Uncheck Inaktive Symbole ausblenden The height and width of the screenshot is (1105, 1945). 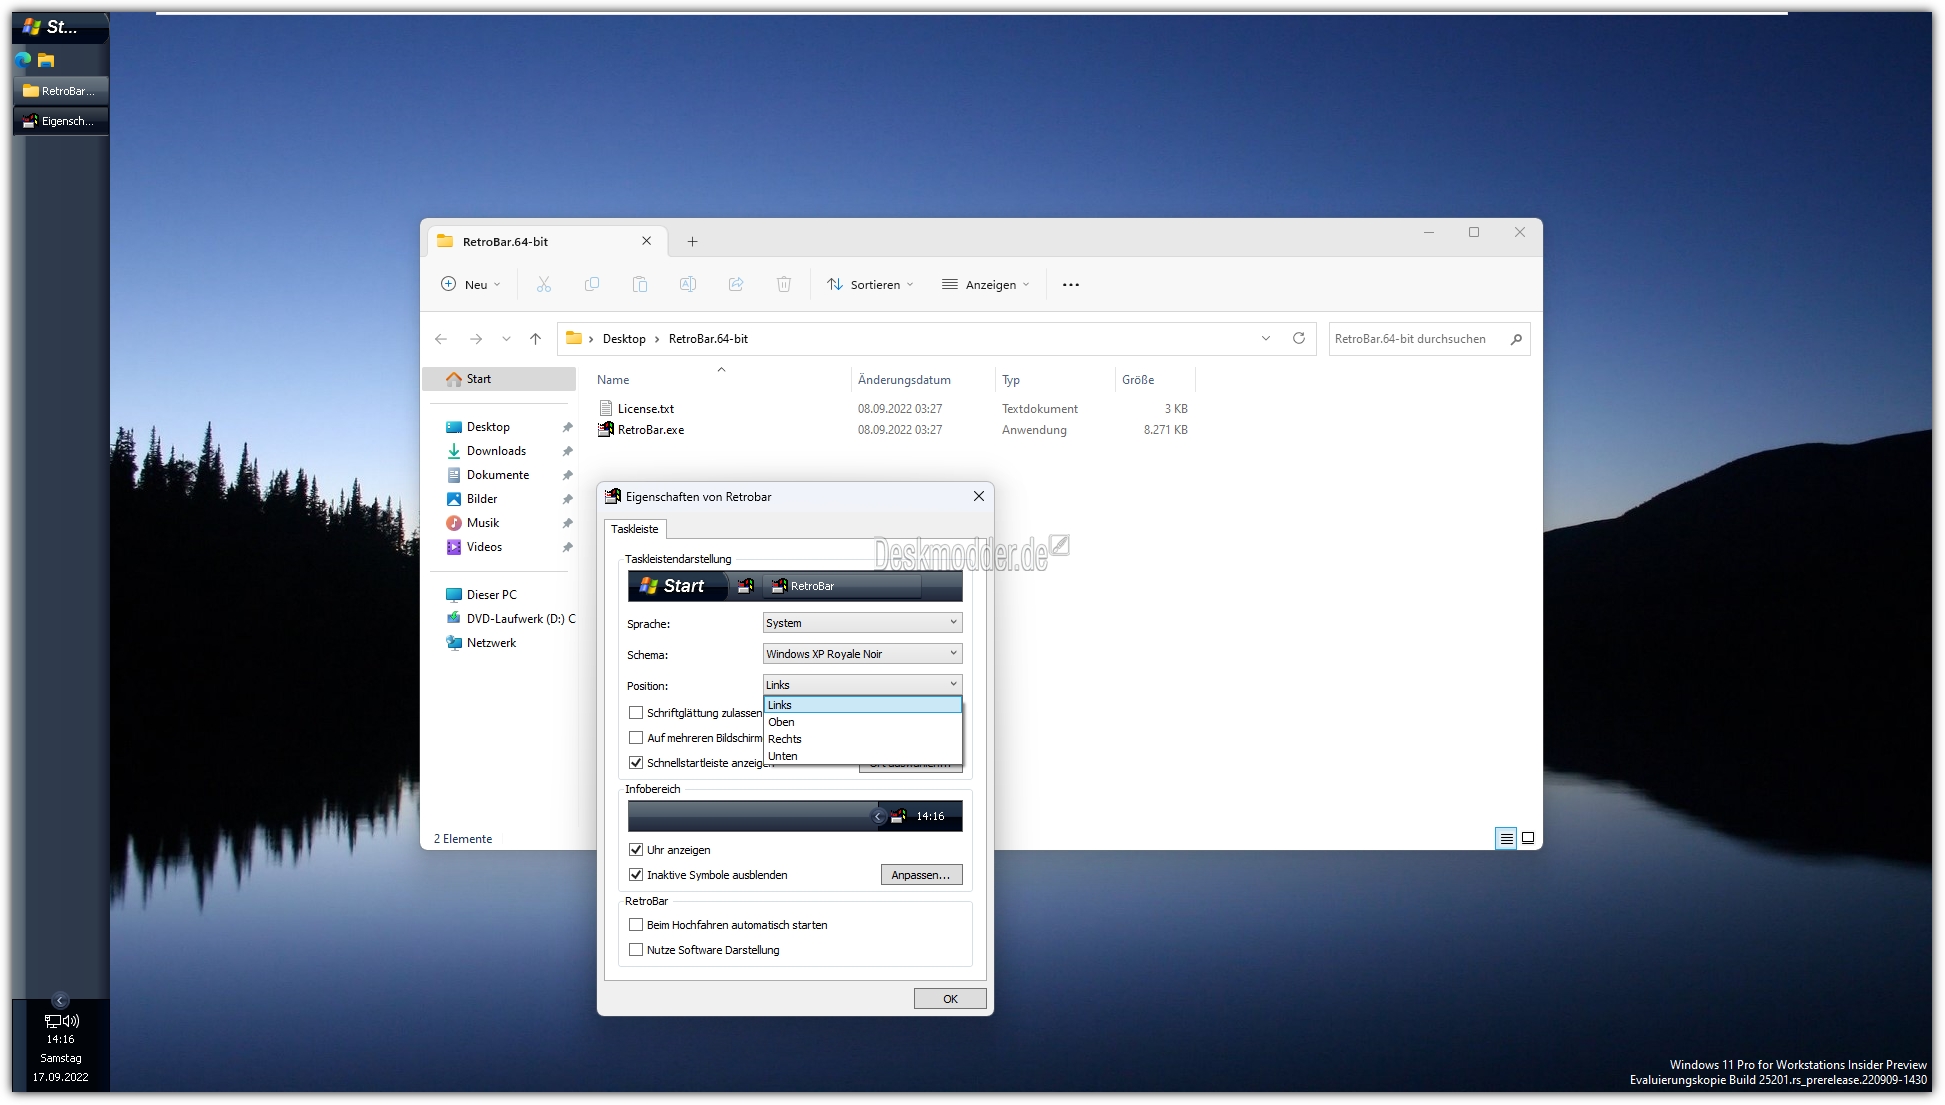[636, 875]
